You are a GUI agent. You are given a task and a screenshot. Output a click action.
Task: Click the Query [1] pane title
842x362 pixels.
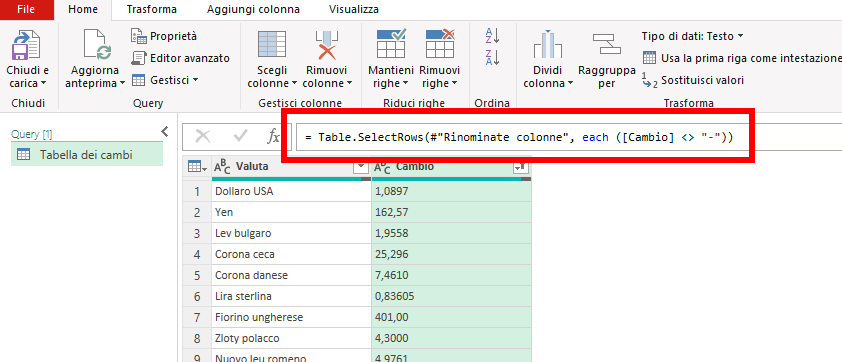coord(32,134)
